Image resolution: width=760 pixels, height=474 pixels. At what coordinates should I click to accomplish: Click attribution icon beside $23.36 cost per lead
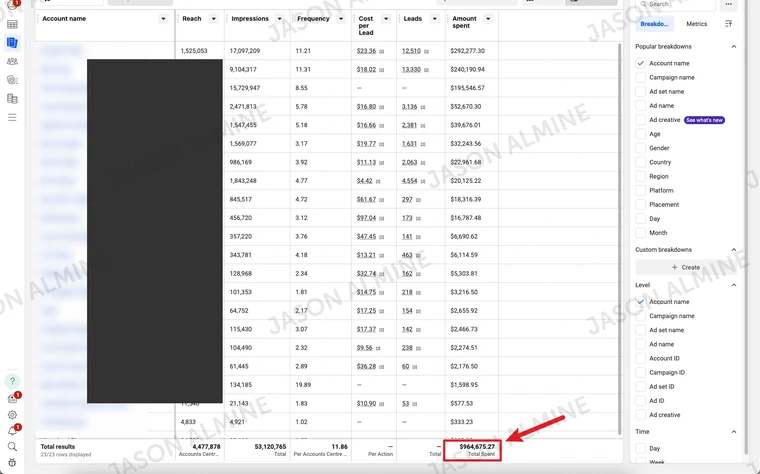point(382,51)
